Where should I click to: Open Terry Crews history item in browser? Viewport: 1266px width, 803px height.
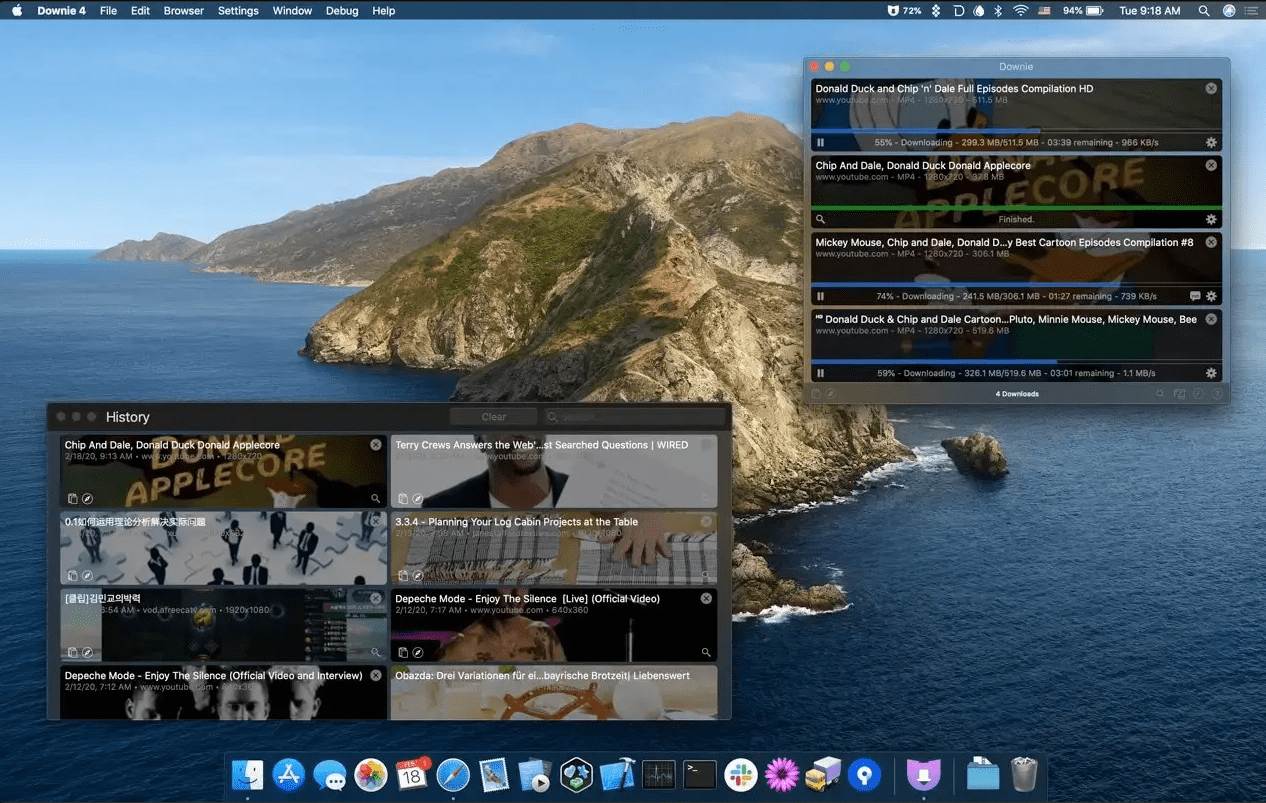point(418,498)
